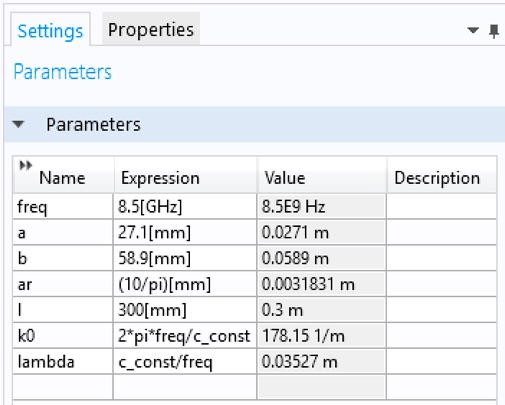This screenshot has height=405, width=505.
Task: Click the lambda name cell
Action: [63, 362]
